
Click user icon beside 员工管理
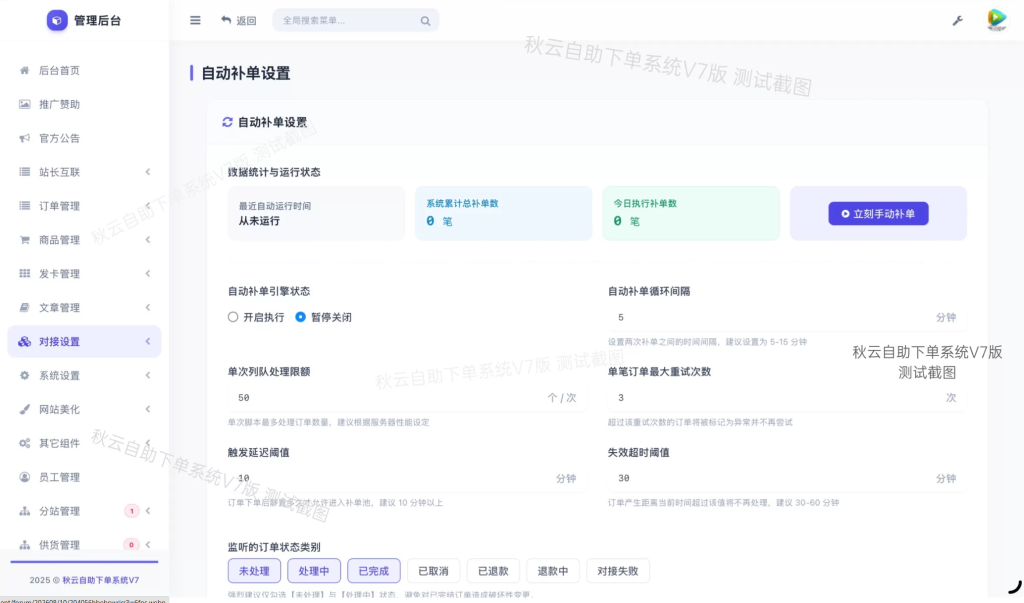[x=24, y=477]
